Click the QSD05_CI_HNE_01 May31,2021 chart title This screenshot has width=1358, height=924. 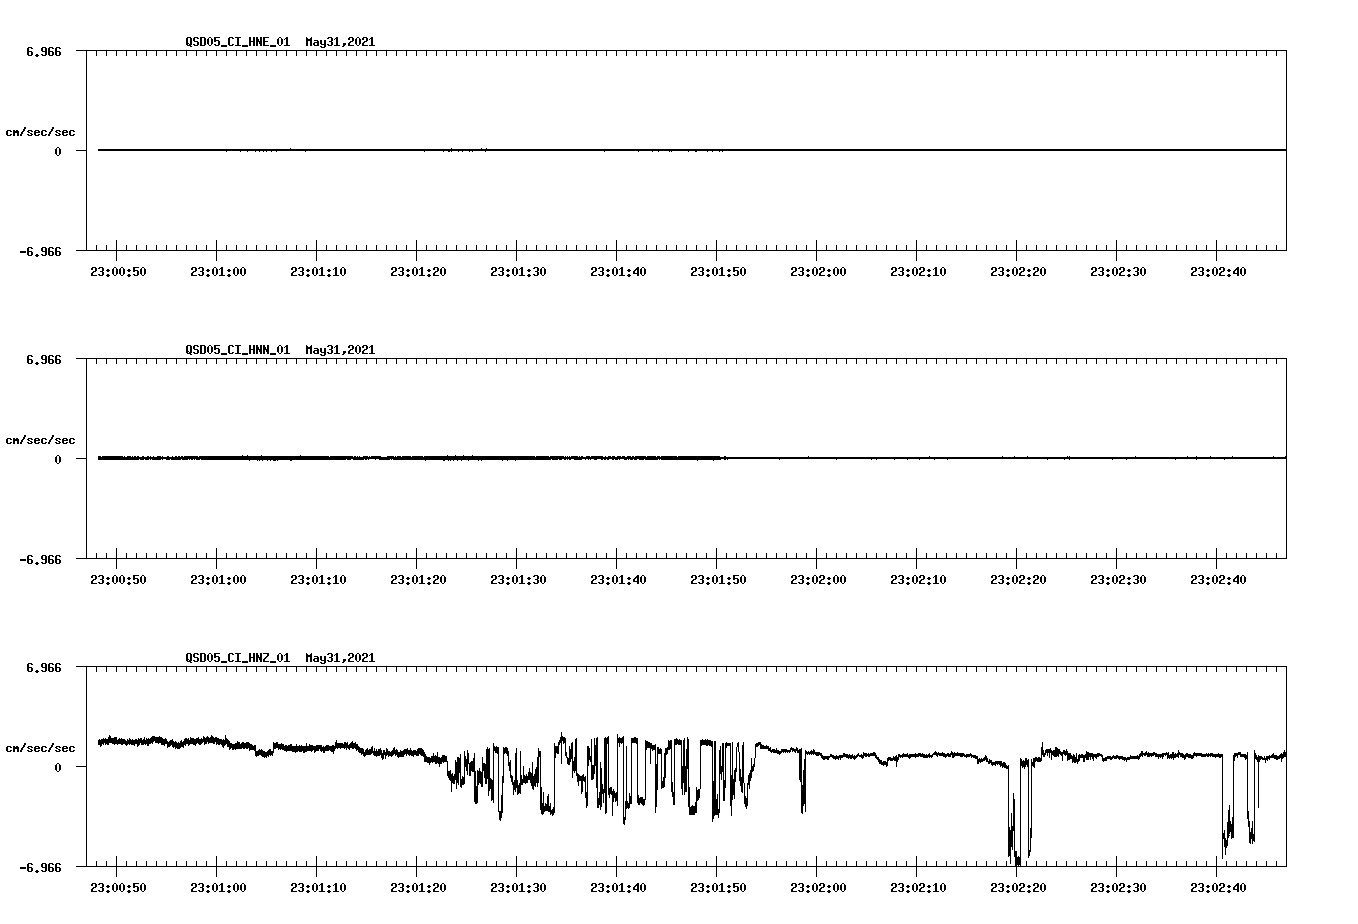click(280, 42)
